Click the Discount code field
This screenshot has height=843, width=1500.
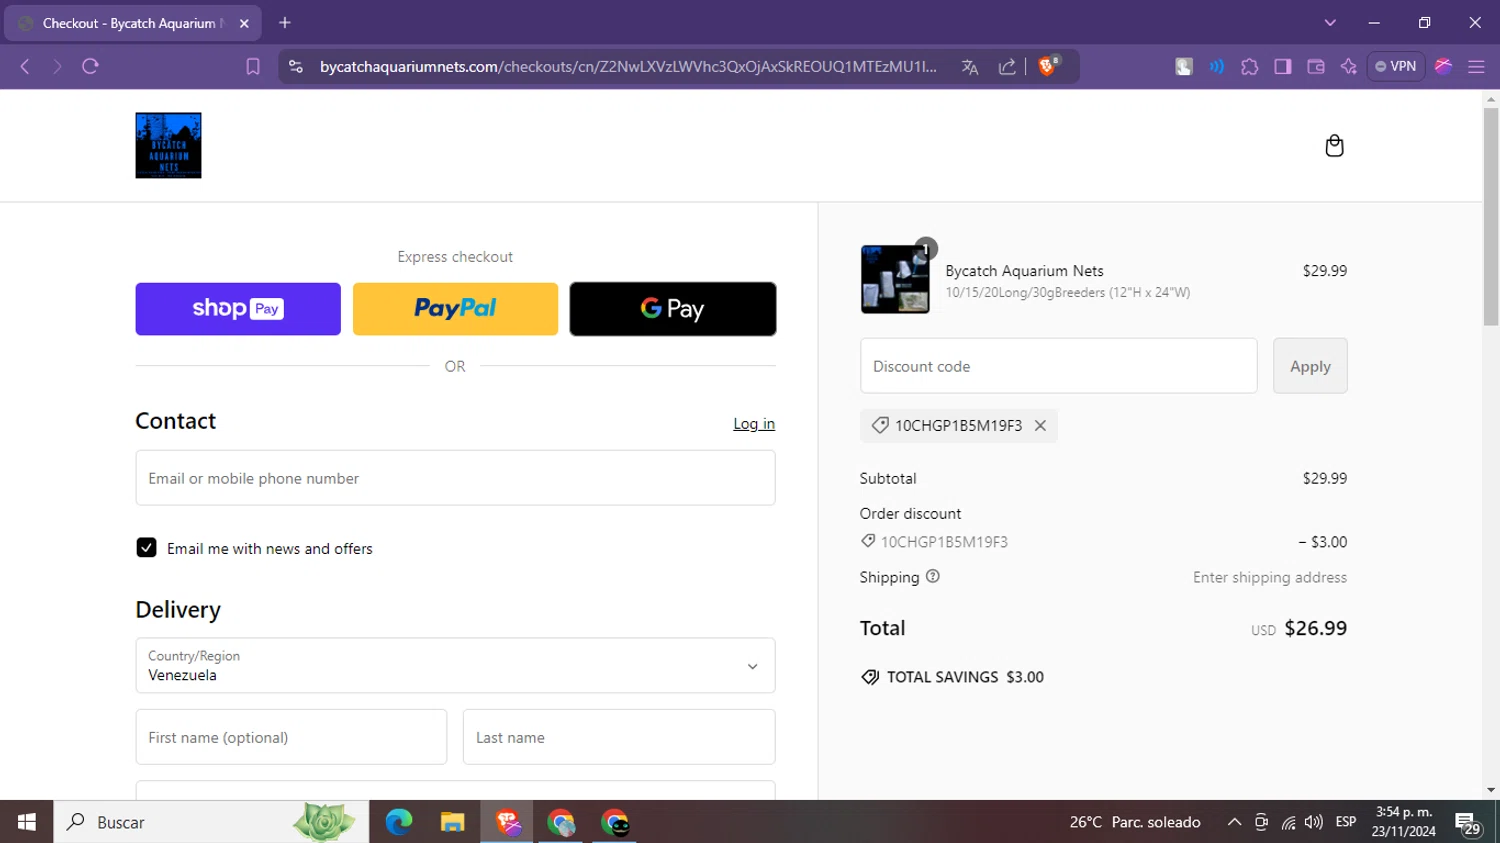tap(1058, 366)
